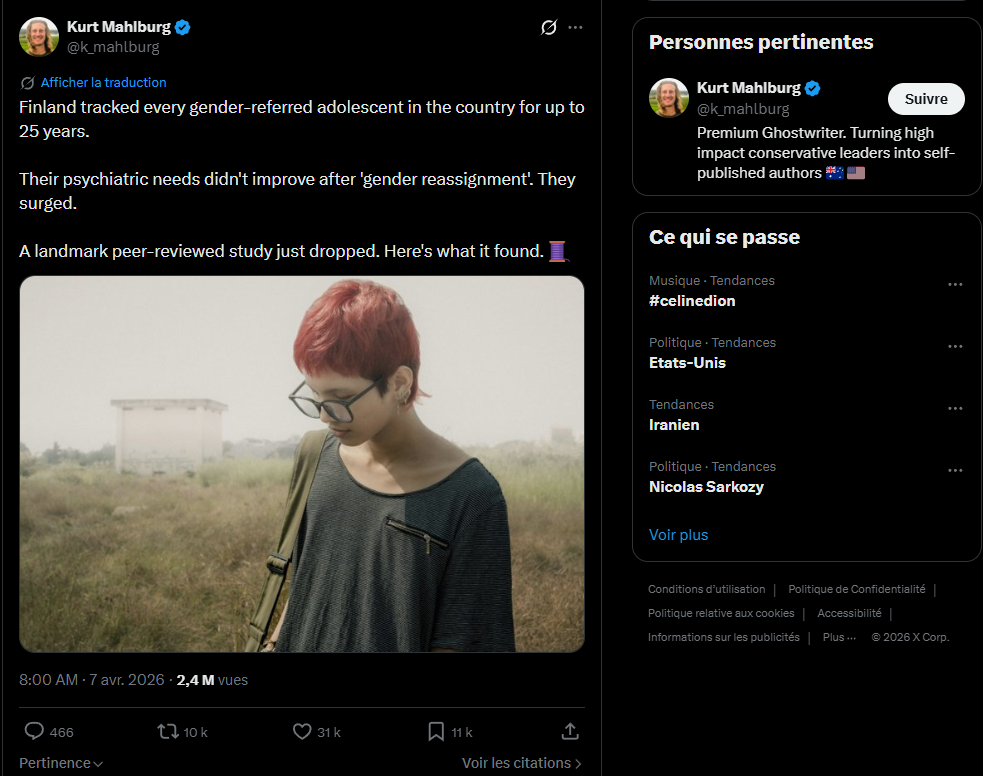
Task: Click the reply comment icon
Action: tap(34, 732)
